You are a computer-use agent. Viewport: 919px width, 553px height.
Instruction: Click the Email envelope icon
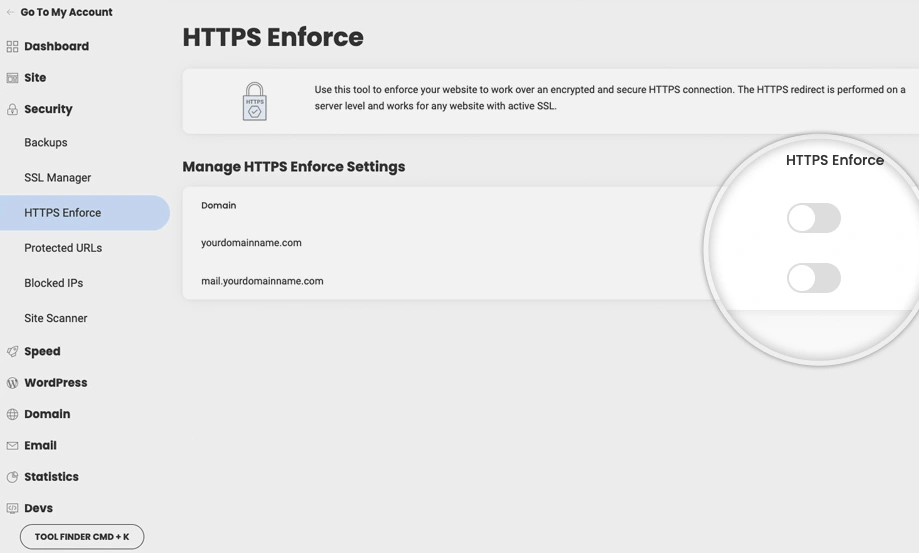(x=12, y=446)
